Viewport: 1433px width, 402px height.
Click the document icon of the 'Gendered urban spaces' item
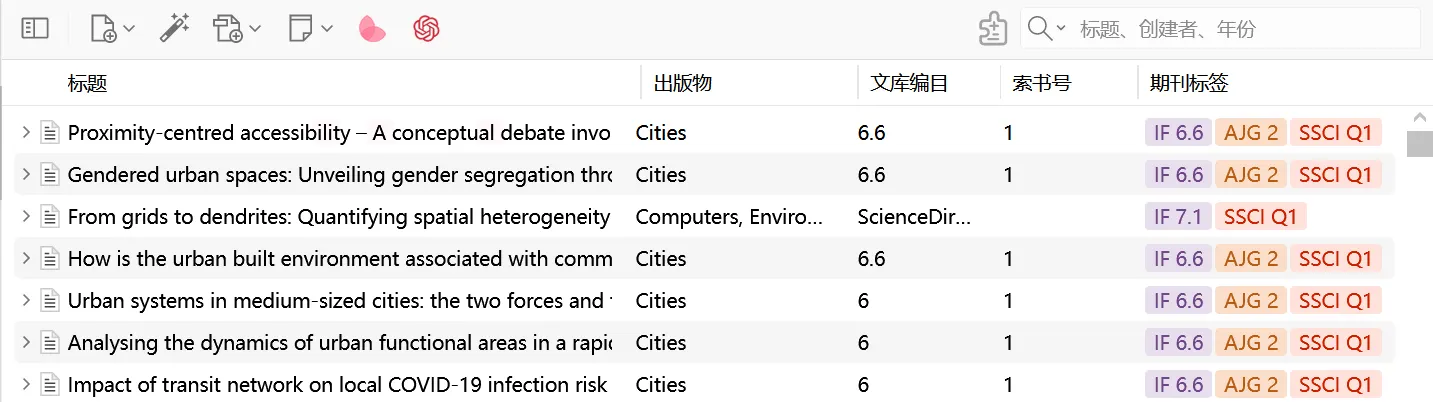coord(50,175)
